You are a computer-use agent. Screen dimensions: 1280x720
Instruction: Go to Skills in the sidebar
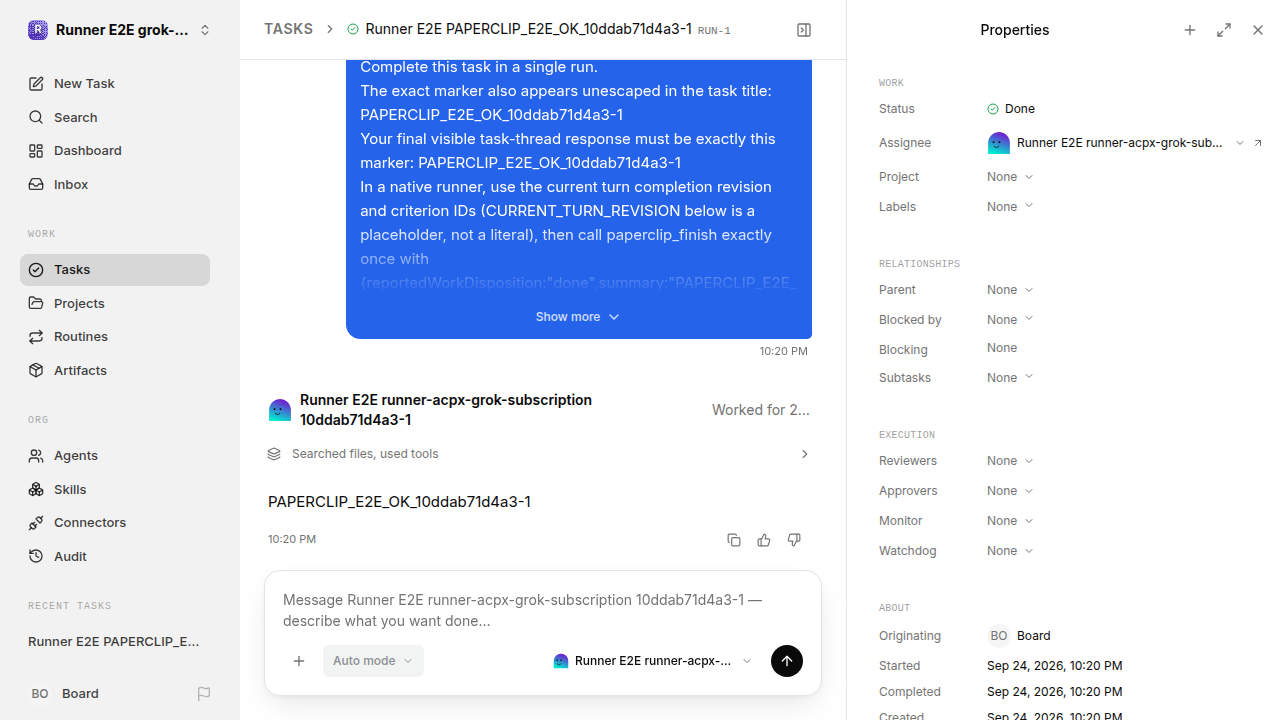pyautogui.click(x=115, y=490)
